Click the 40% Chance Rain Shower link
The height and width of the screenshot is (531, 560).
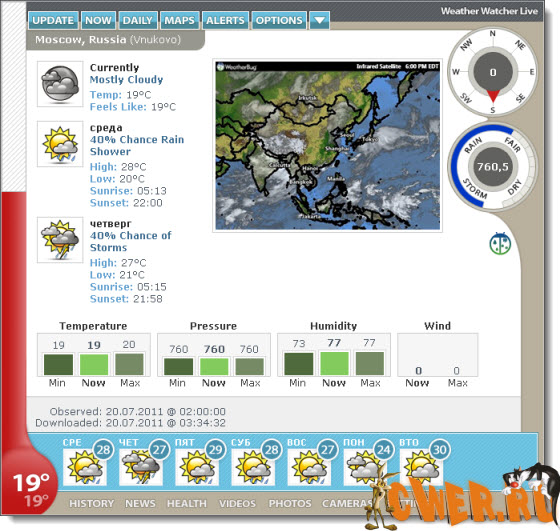pyautogui.click(x=137, y=145)
